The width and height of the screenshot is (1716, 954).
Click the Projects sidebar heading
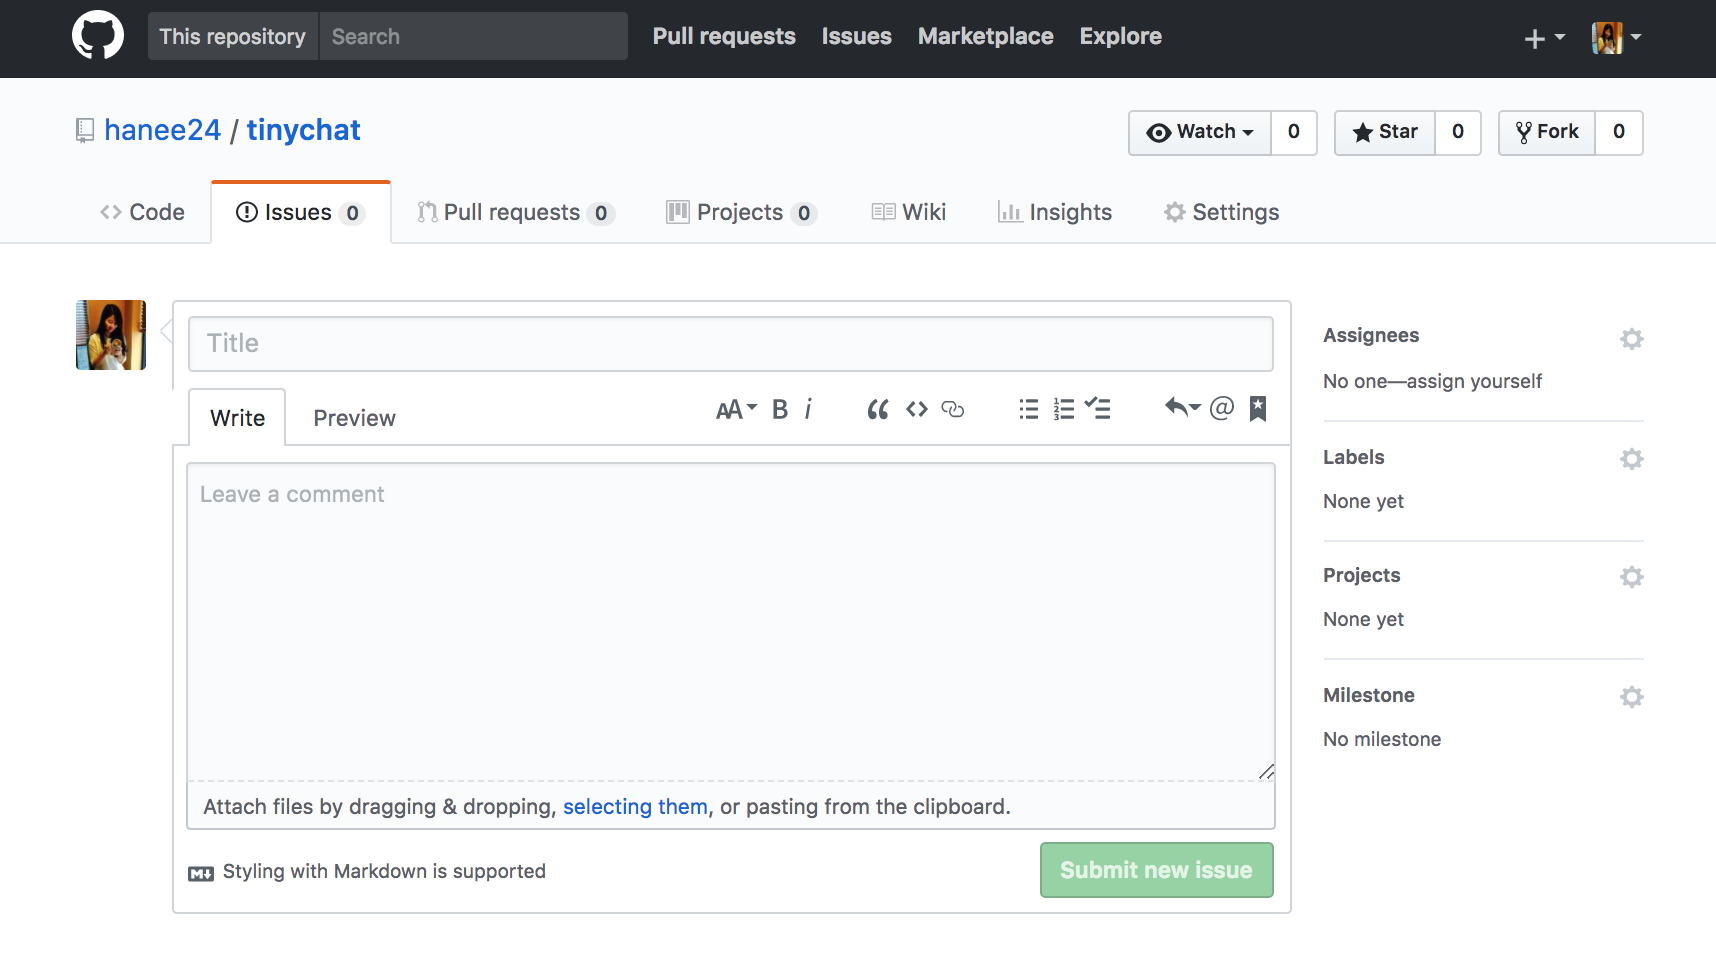point(1361,575)
